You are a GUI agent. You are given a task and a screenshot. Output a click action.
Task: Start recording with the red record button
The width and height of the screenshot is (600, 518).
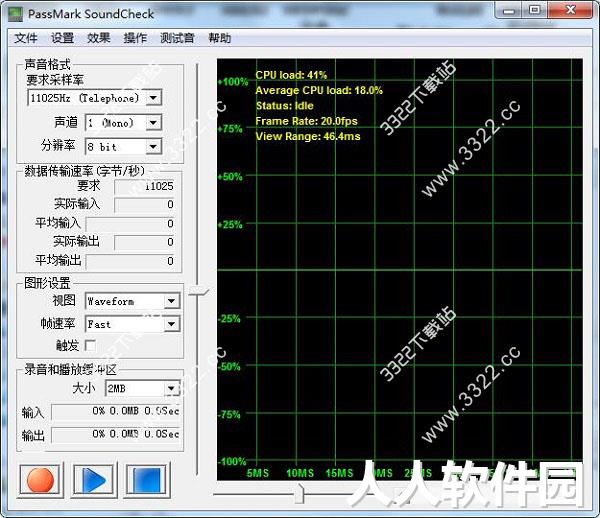pos(40,480)
